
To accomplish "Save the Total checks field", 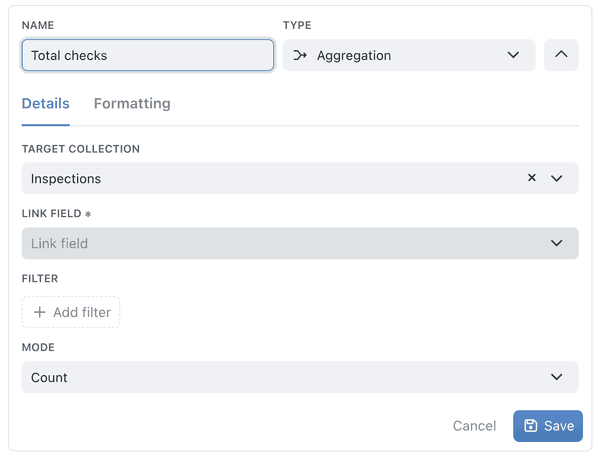I will [x=548, y=426].
